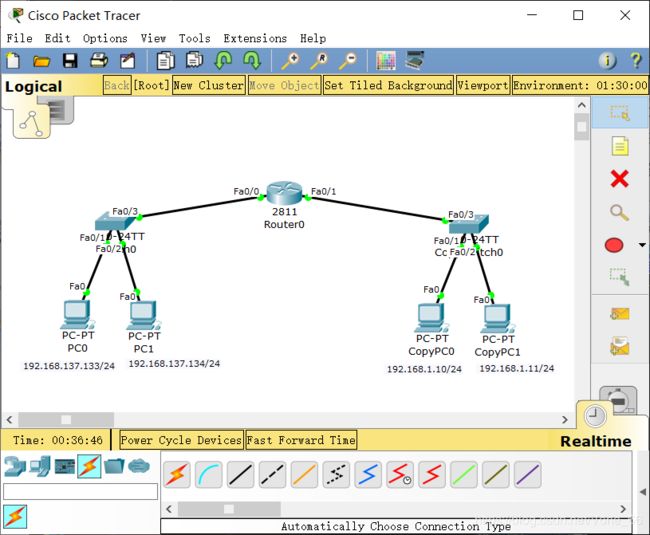
Task: Open the Help menu
Action: (x=313, y=38)
